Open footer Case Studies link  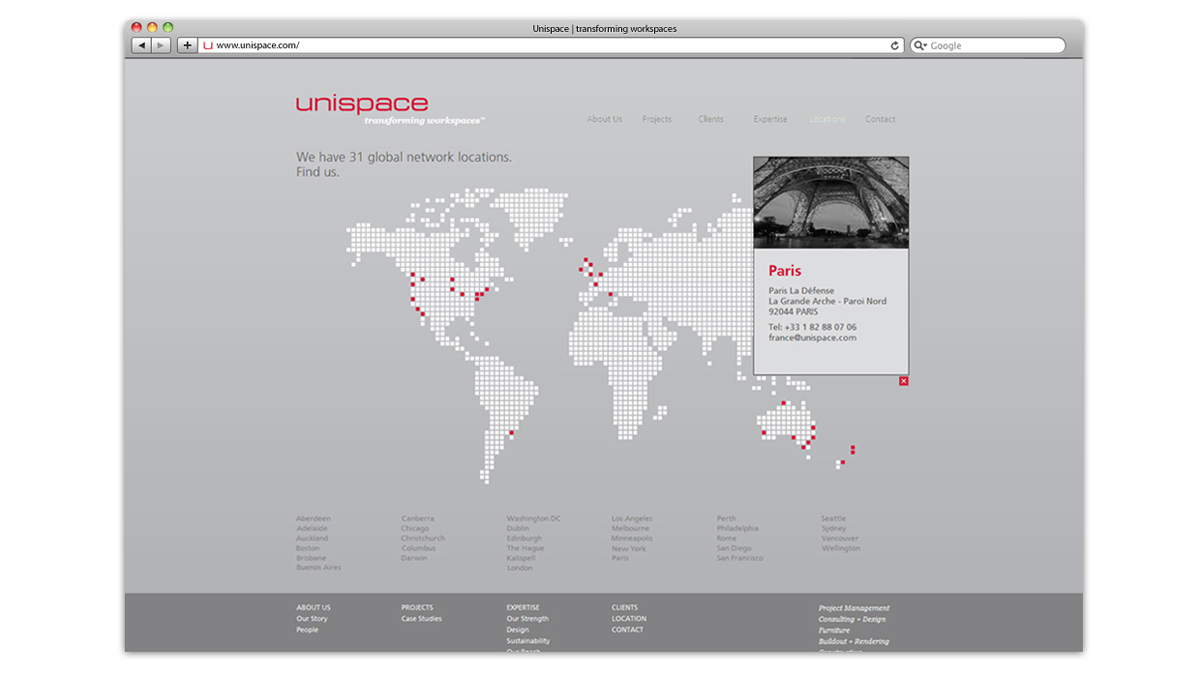point(421,618)
